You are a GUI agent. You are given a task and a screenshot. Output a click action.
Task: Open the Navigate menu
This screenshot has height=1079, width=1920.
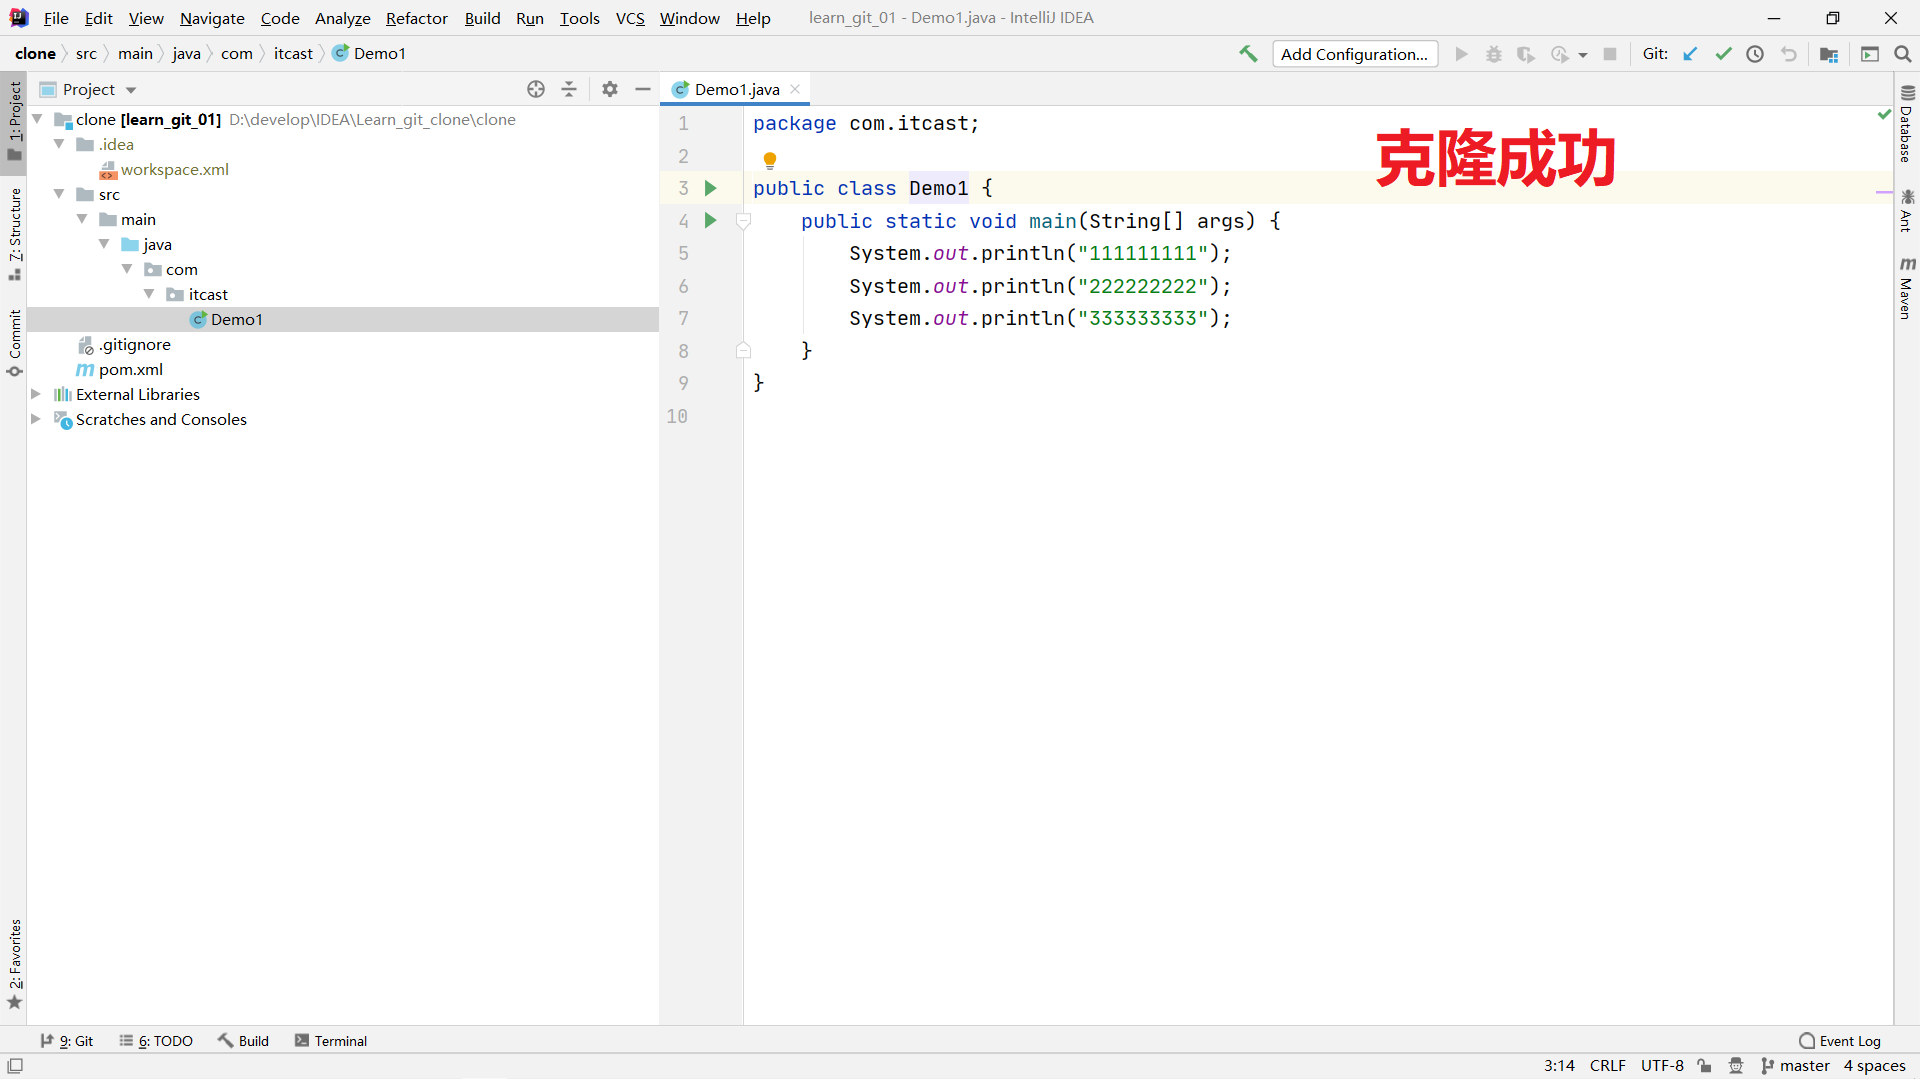tap(212, 18)
